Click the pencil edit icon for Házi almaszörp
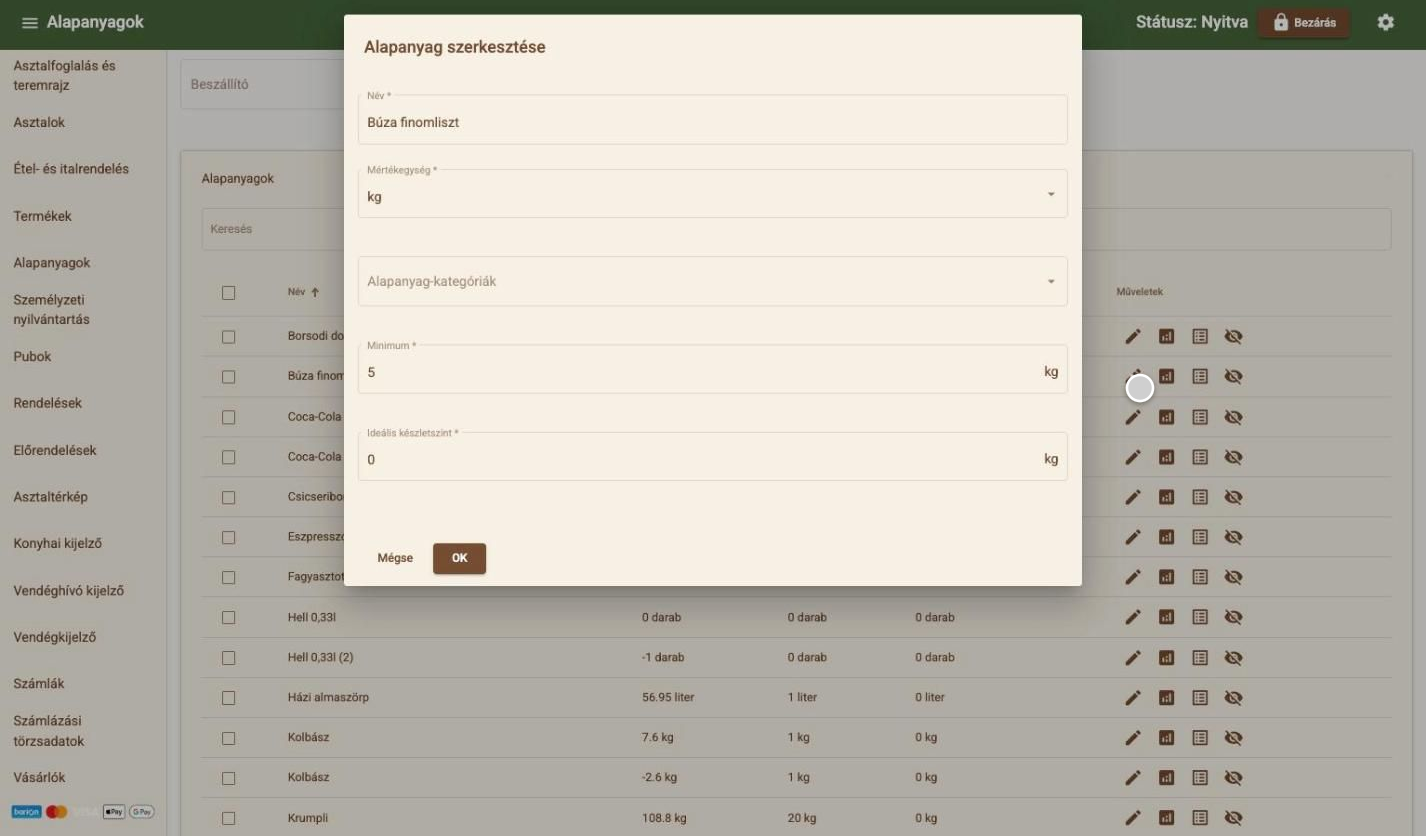 tap(1133, 698)
